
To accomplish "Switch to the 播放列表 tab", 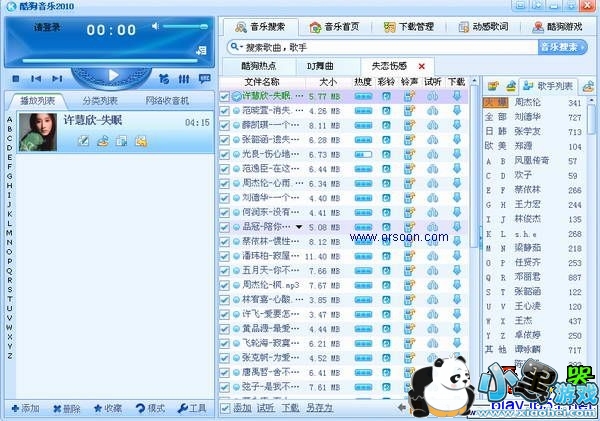I will [37, 101].
